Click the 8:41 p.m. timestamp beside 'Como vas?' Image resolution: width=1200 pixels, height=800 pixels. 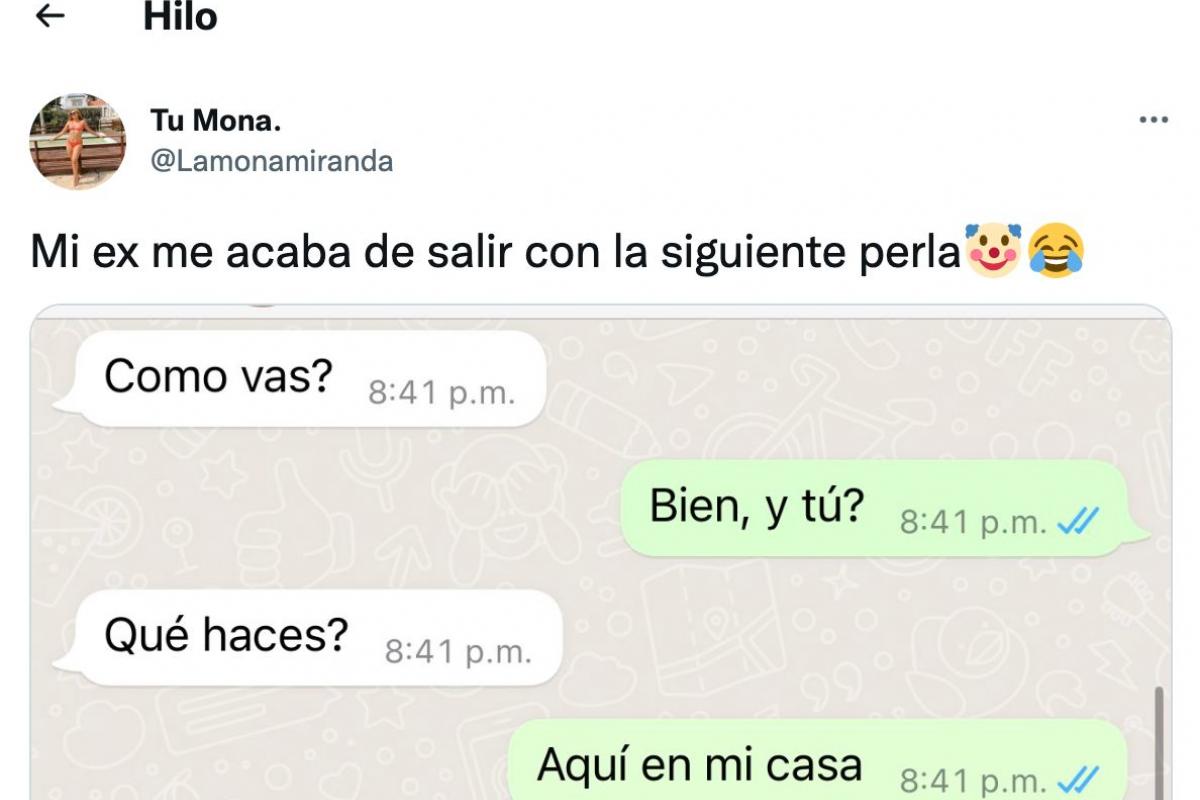[442, 394]
